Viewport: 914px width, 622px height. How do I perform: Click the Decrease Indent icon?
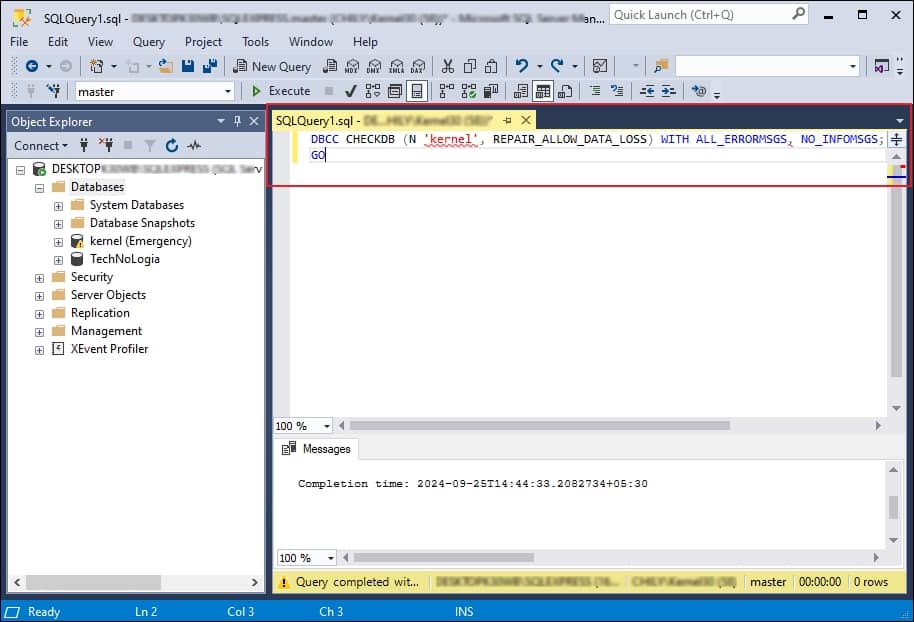tap(647, 91)
